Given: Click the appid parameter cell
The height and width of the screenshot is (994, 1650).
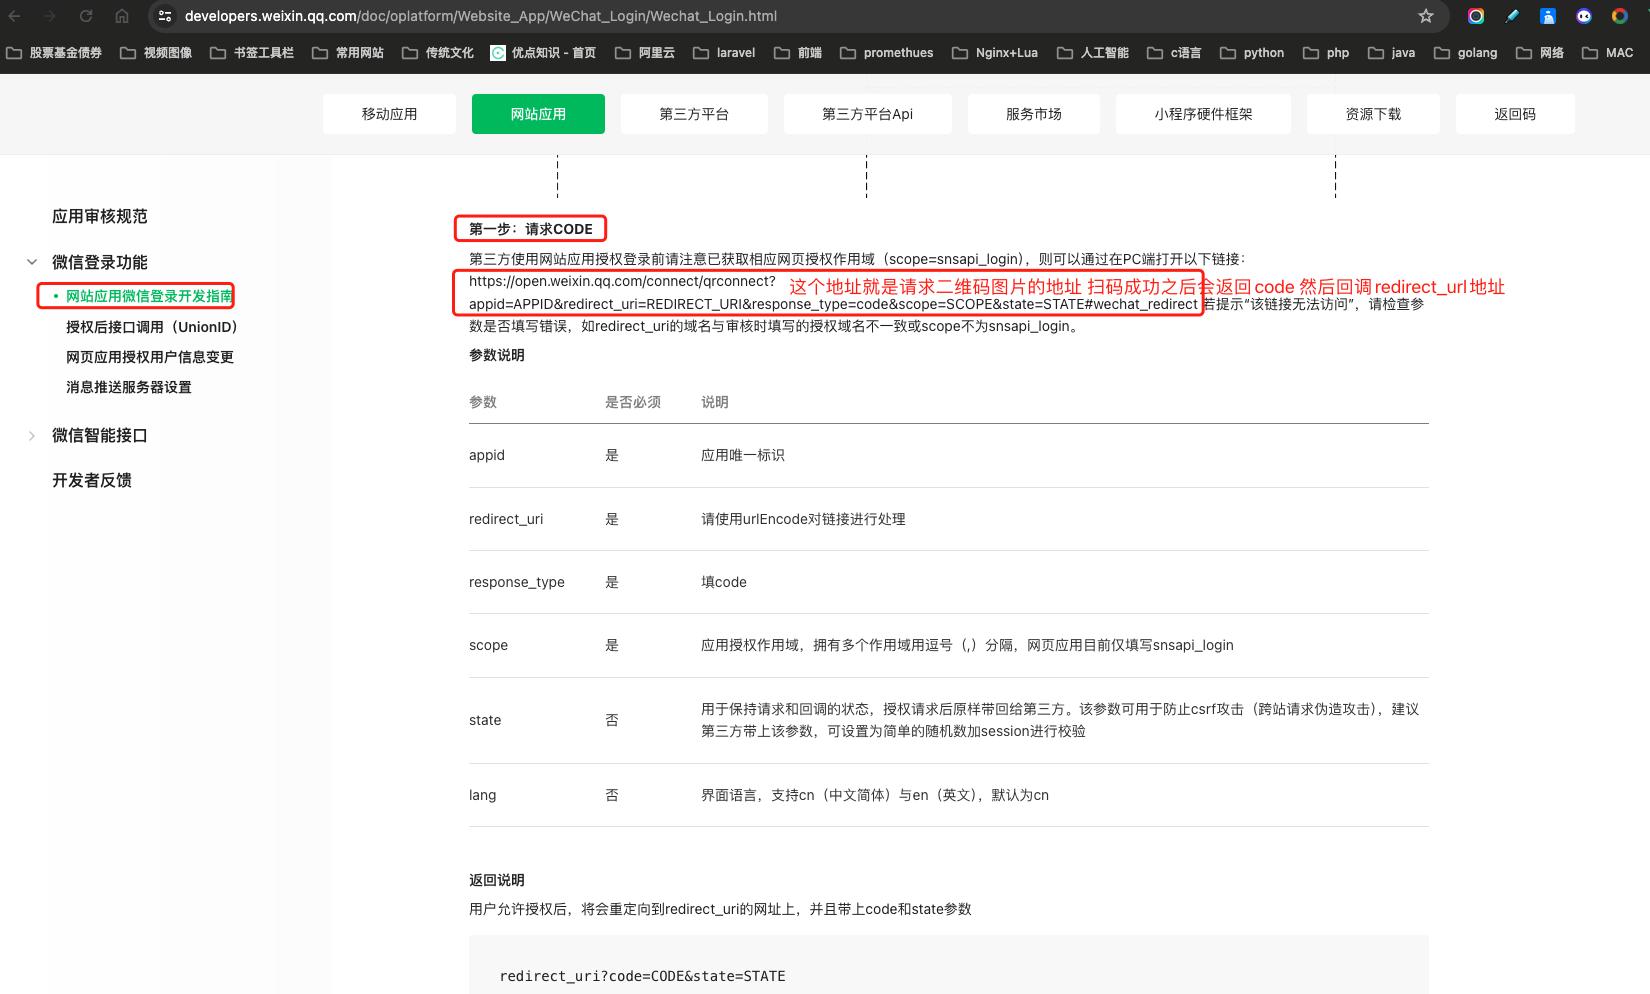Looking at the screenshot, I should 487,455.
